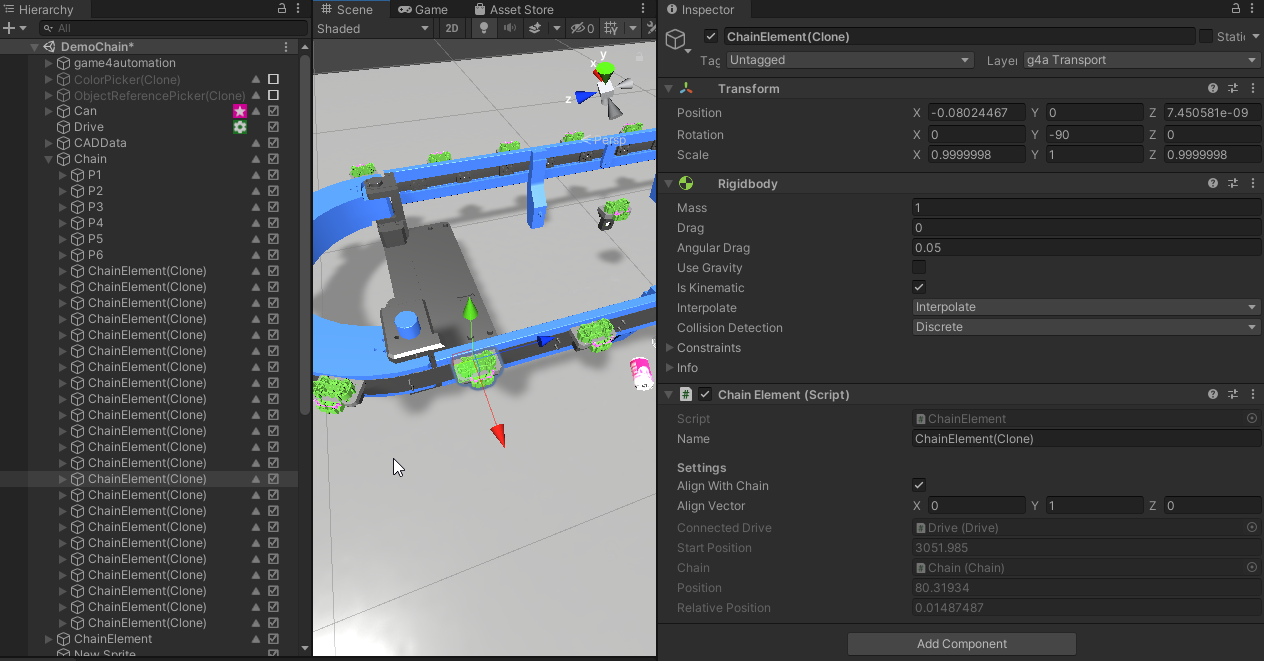This screenshot has width=1264, height=661.
Task: Toggle scene audio speaker icon
Action: point(510,29)
